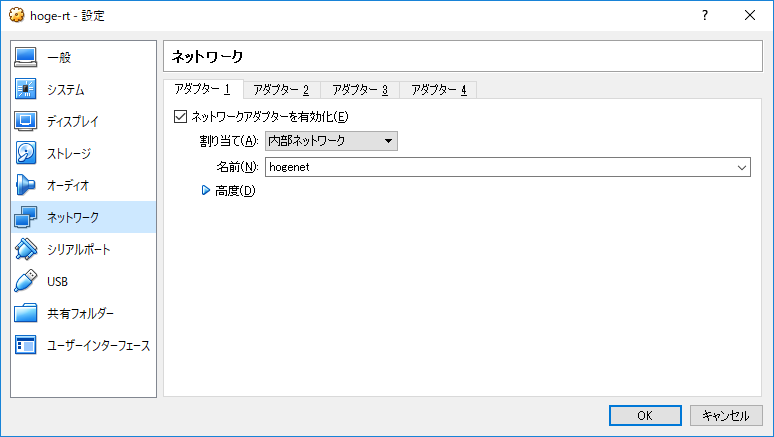Click the Network (ネットワーク) monitors icon
The image size is (774, 437).
point(25,217)
